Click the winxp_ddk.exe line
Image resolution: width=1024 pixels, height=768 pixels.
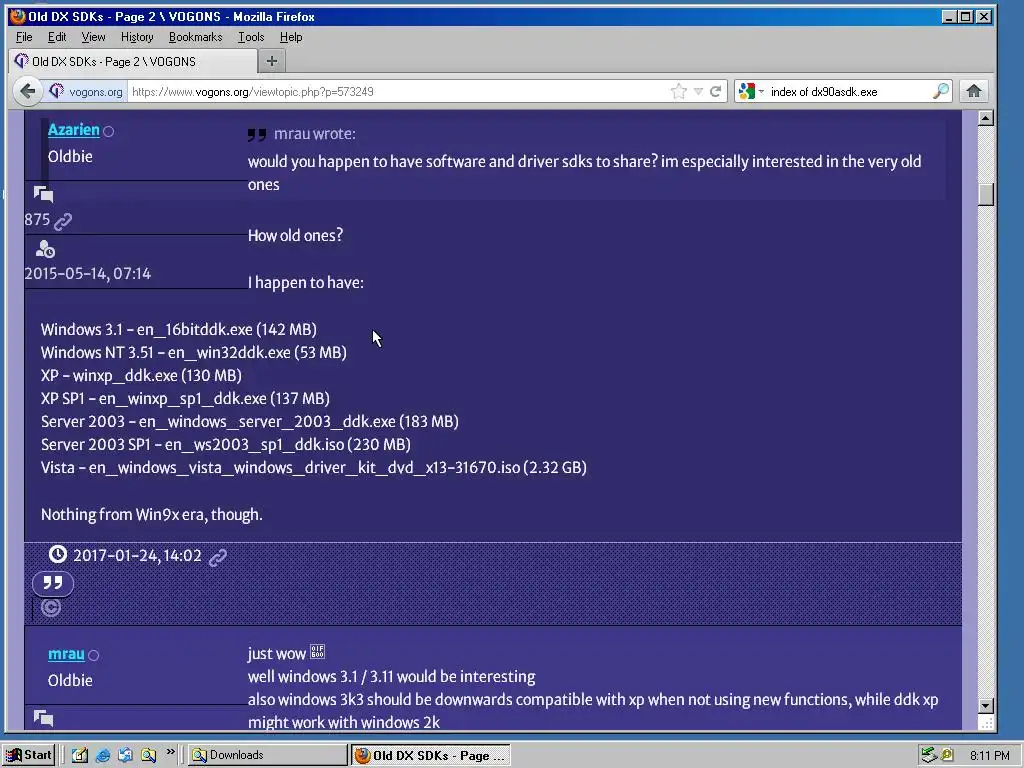click(141, 375)
